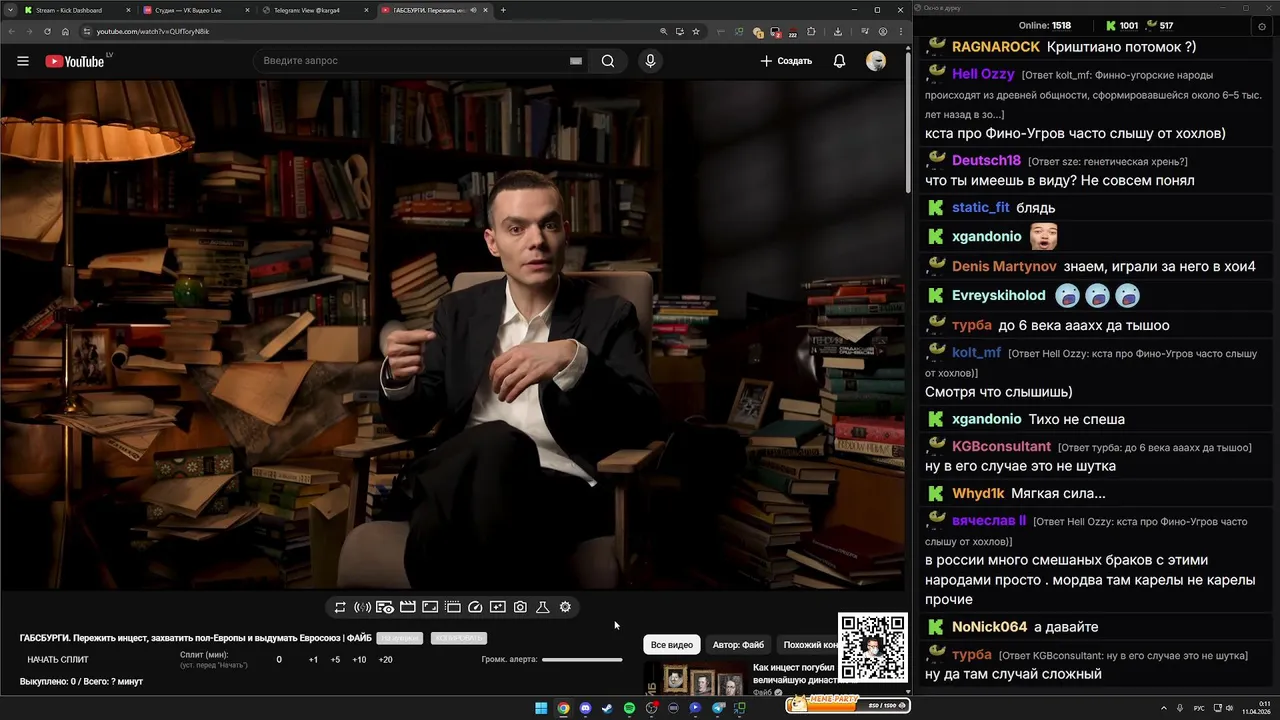Screen dimensions: 1280x720
Task: Open Spotify from the taskbar
Action: point(629,708)
